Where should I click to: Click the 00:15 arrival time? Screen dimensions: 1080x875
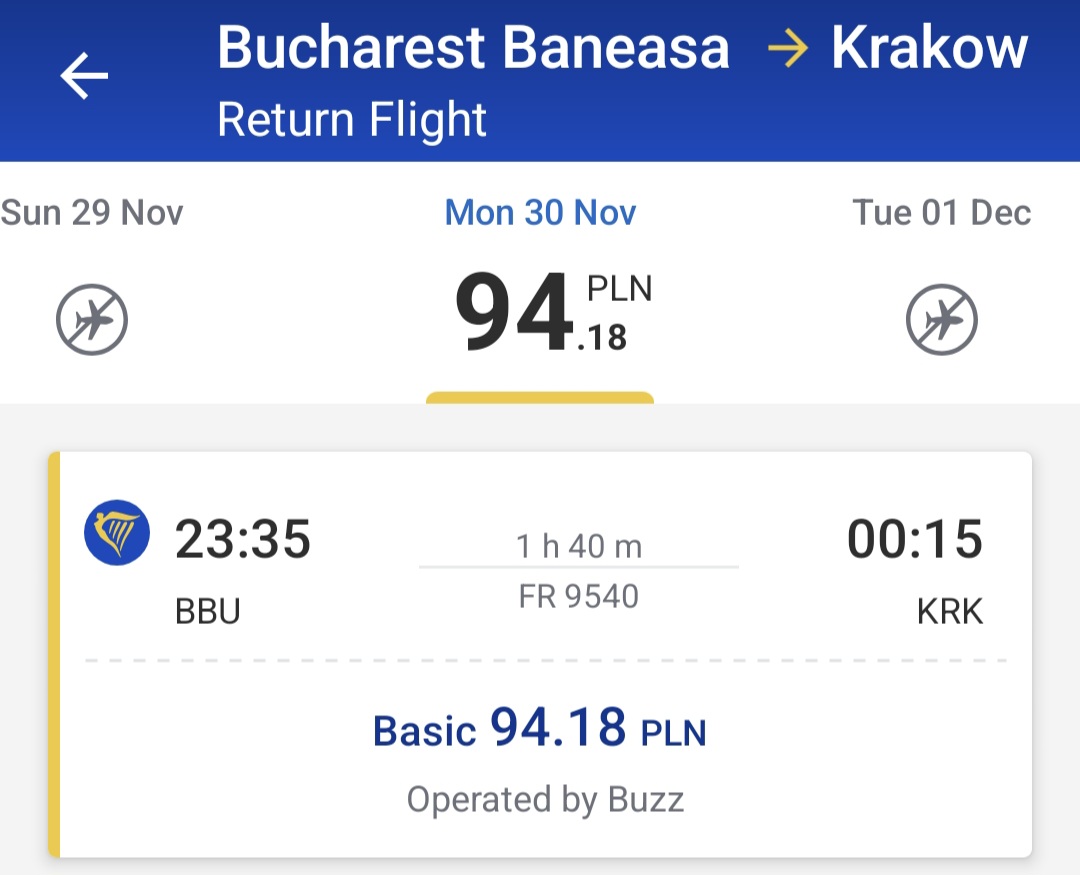[x=915, y=539]
